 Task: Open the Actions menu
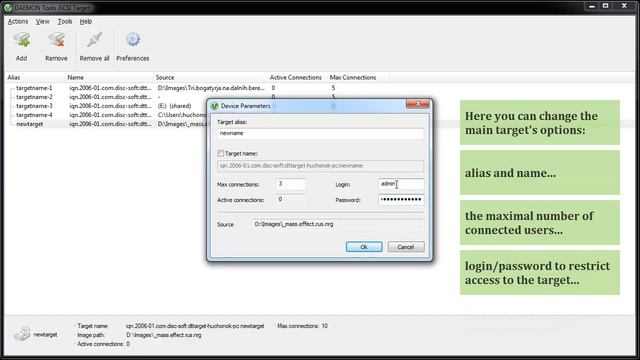[x=18, y=21]
